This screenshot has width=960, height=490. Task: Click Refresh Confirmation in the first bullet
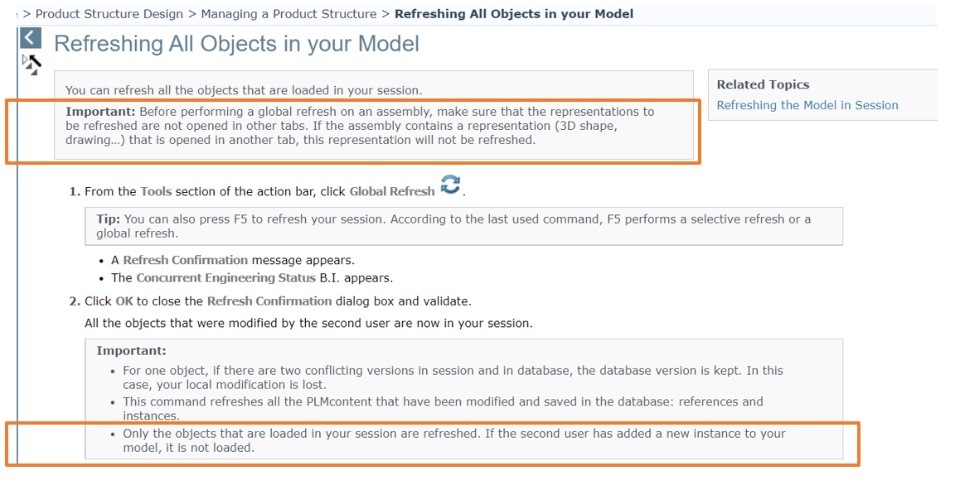pos(185,260)
